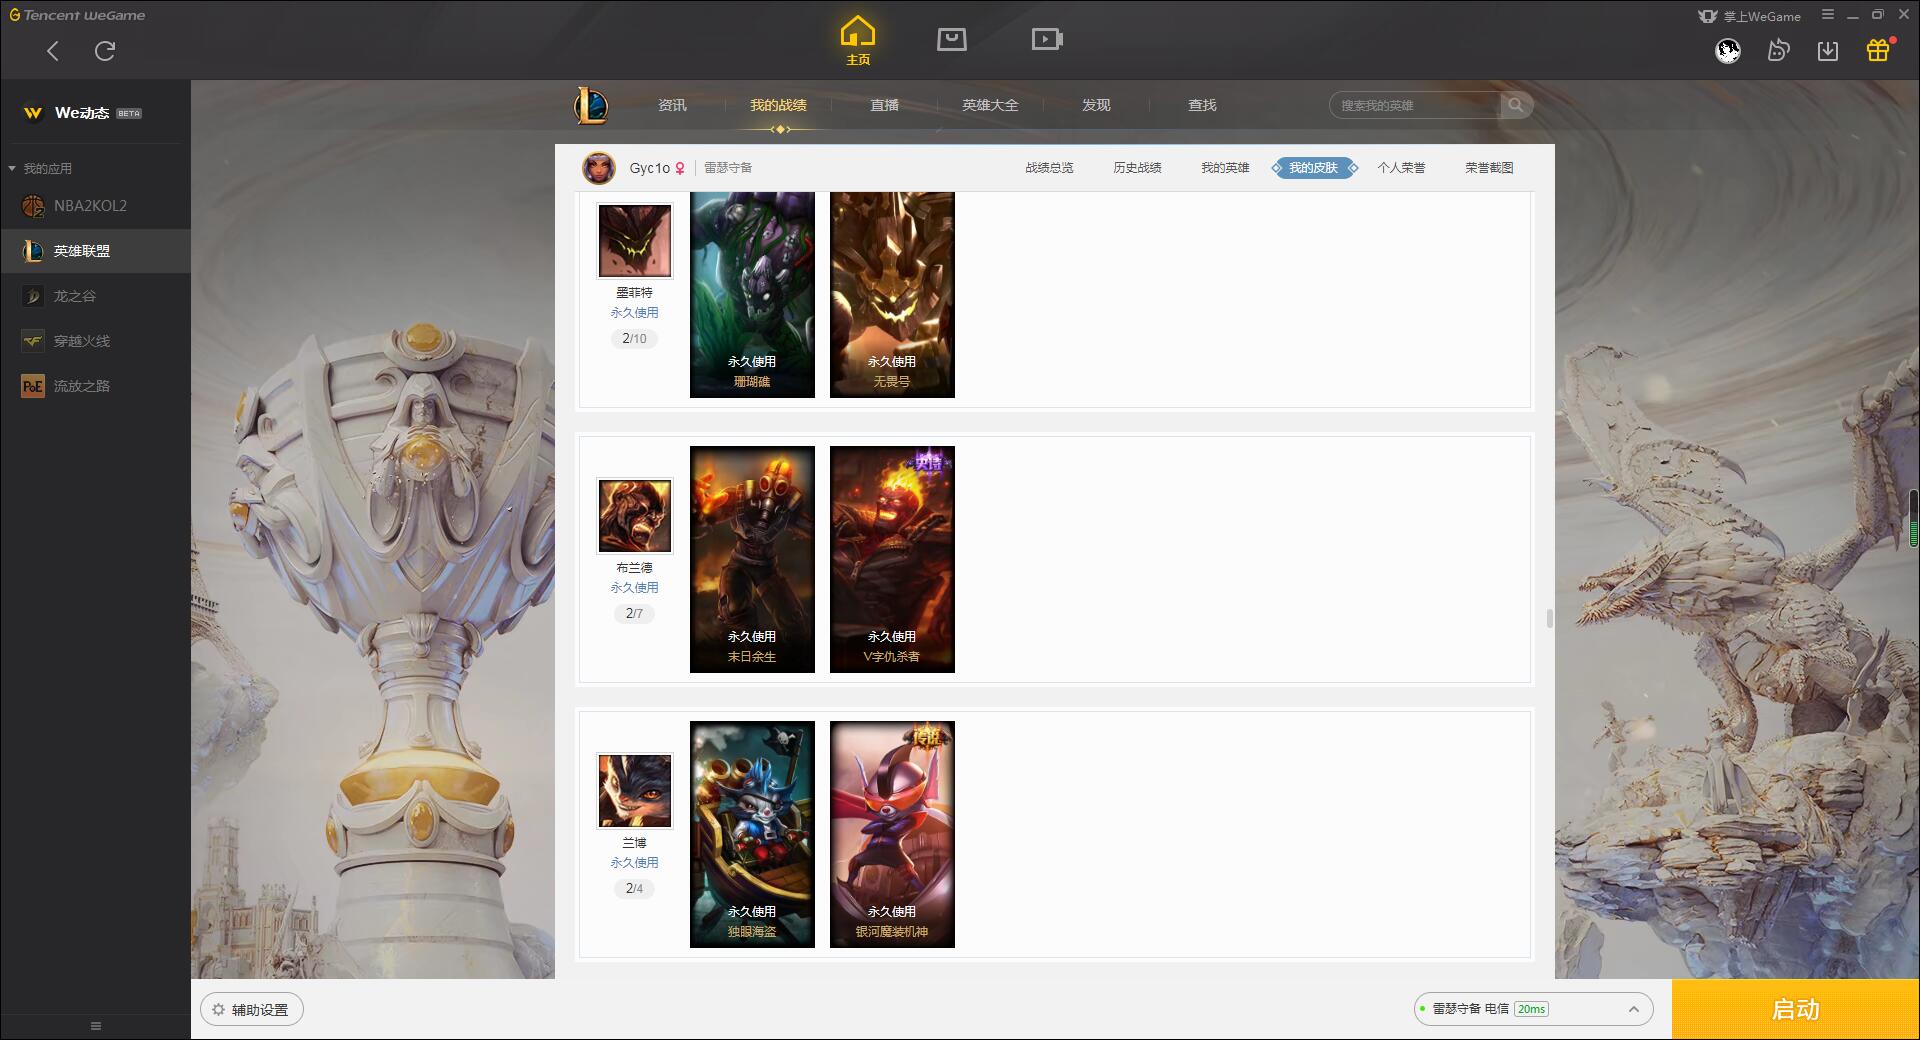Viewport: 1920px width, 1040px height.
Task: Open the 主页 home icon
Action: 858,41
